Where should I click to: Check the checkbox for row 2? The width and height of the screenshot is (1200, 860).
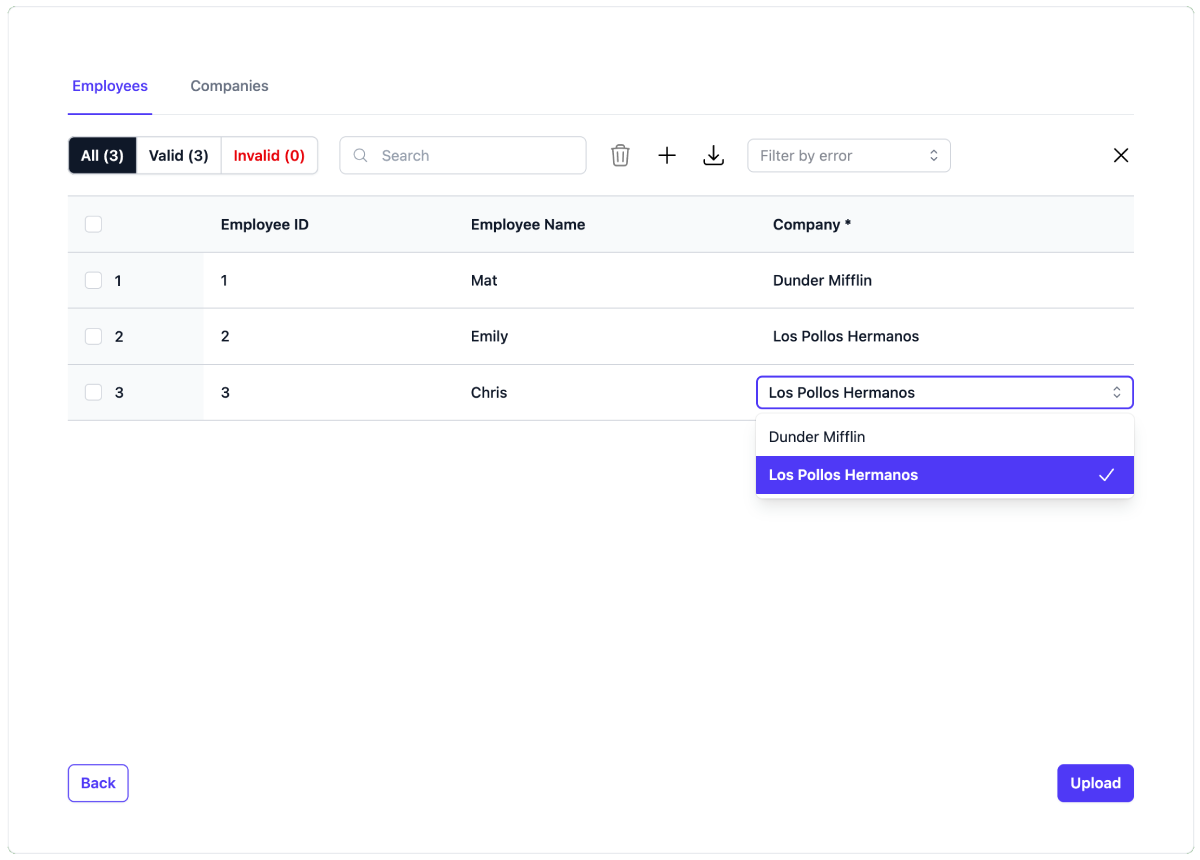coord(93,336)
